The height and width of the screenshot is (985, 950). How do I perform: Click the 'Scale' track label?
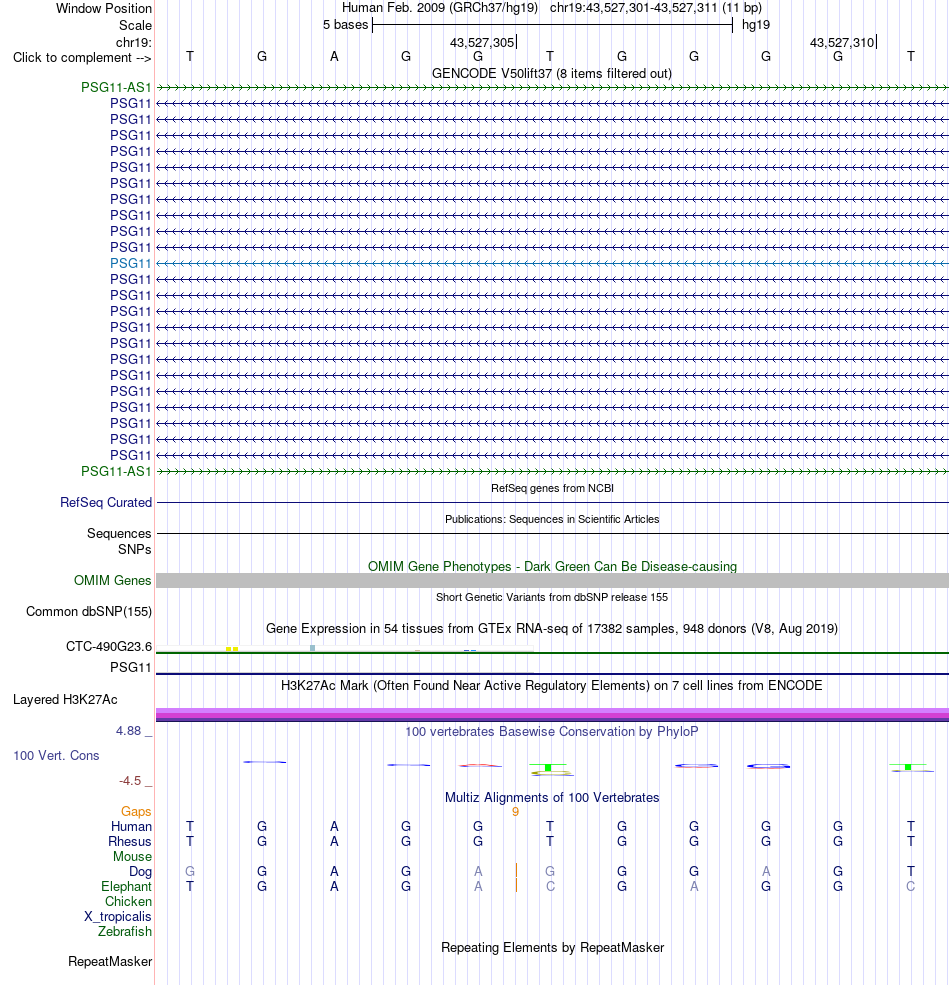pos(136,26)
